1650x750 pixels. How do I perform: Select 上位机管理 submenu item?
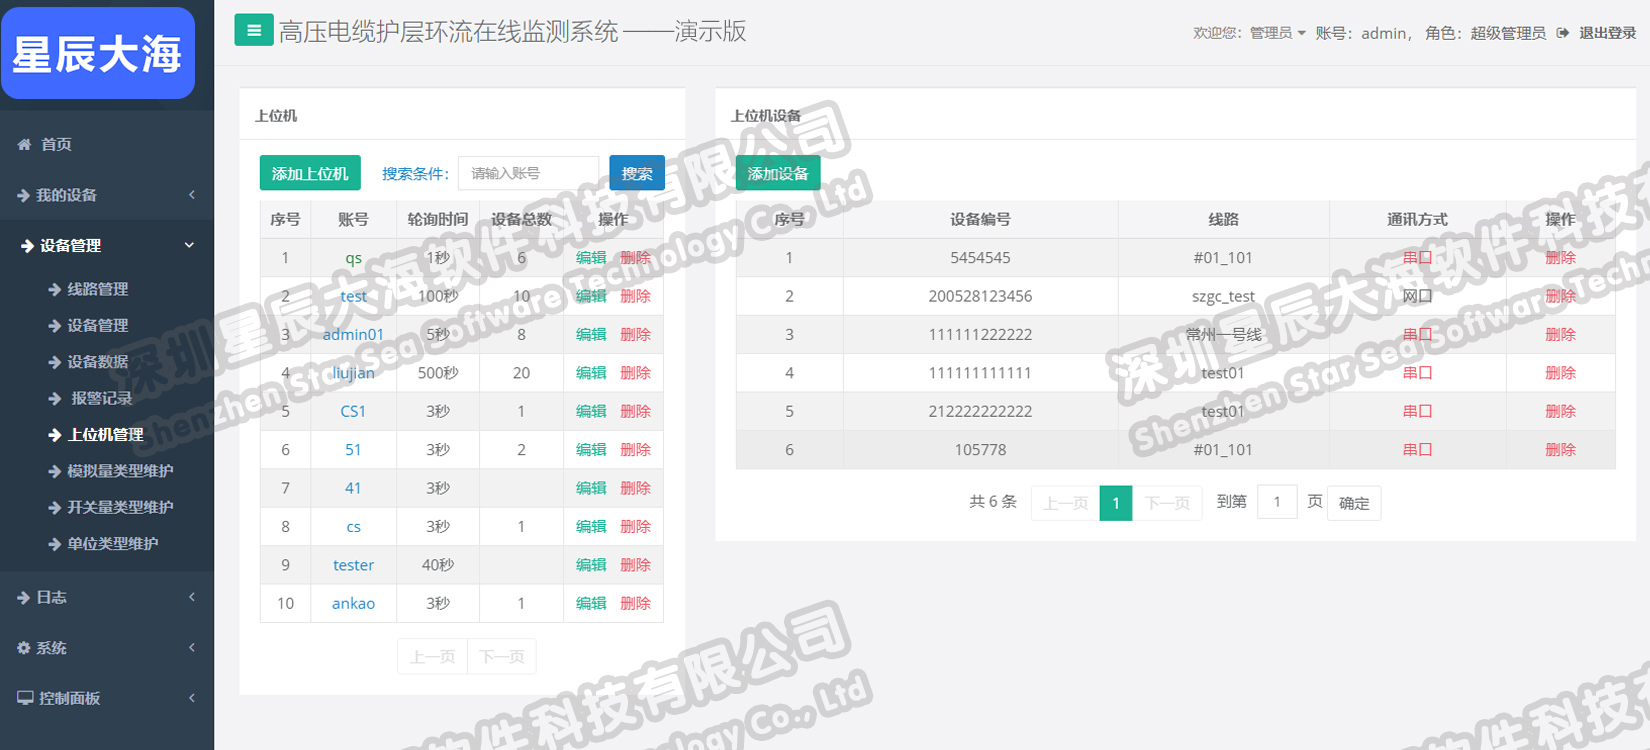[106, 434]
